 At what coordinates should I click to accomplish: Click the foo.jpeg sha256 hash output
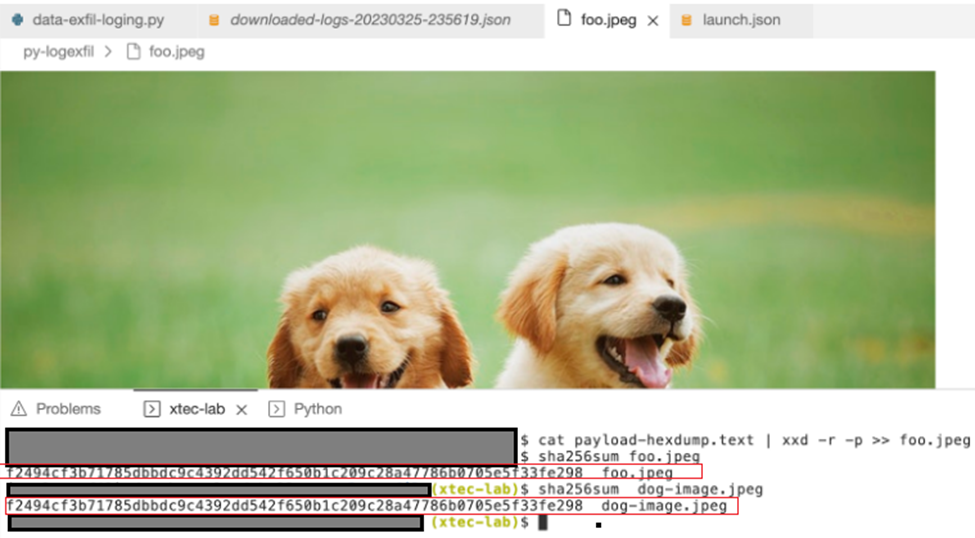295,473
